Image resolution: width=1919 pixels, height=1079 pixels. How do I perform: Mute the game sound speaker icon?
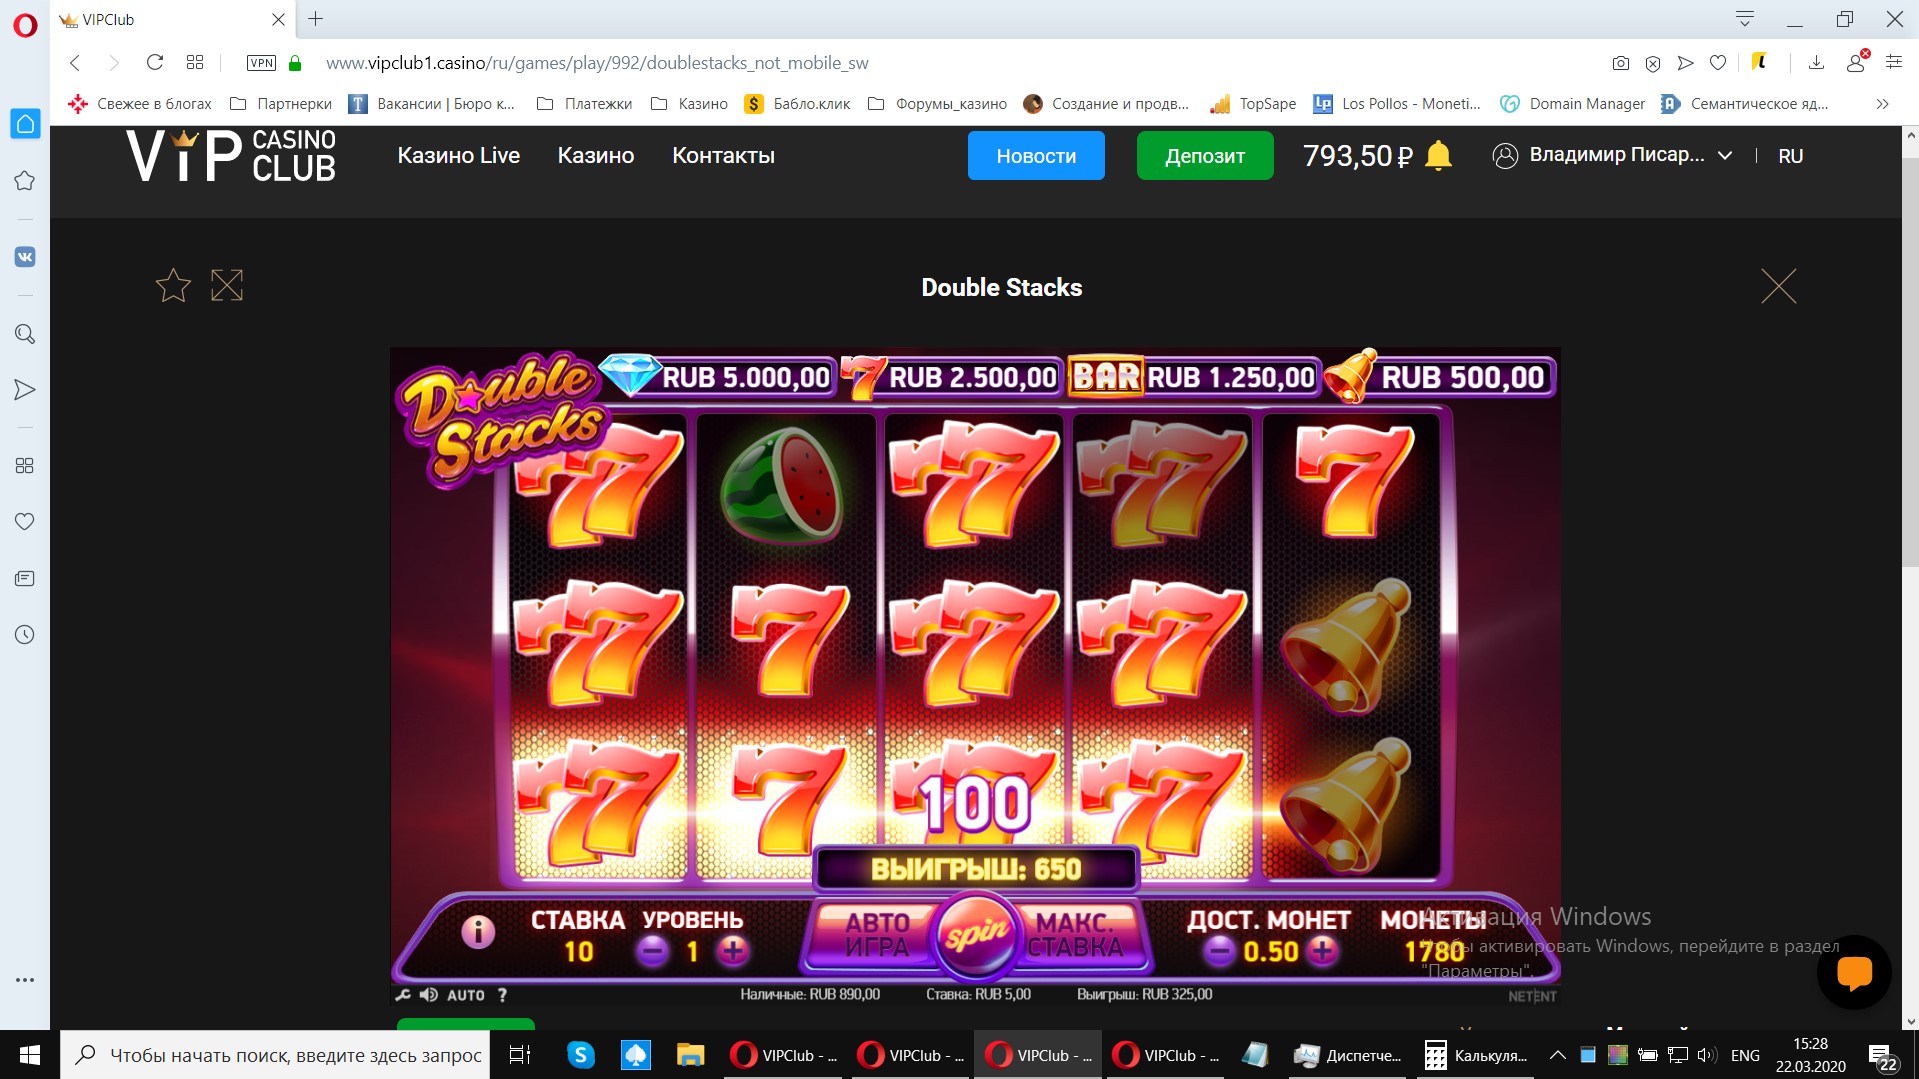pyautogui.click(x=429, y=995)
